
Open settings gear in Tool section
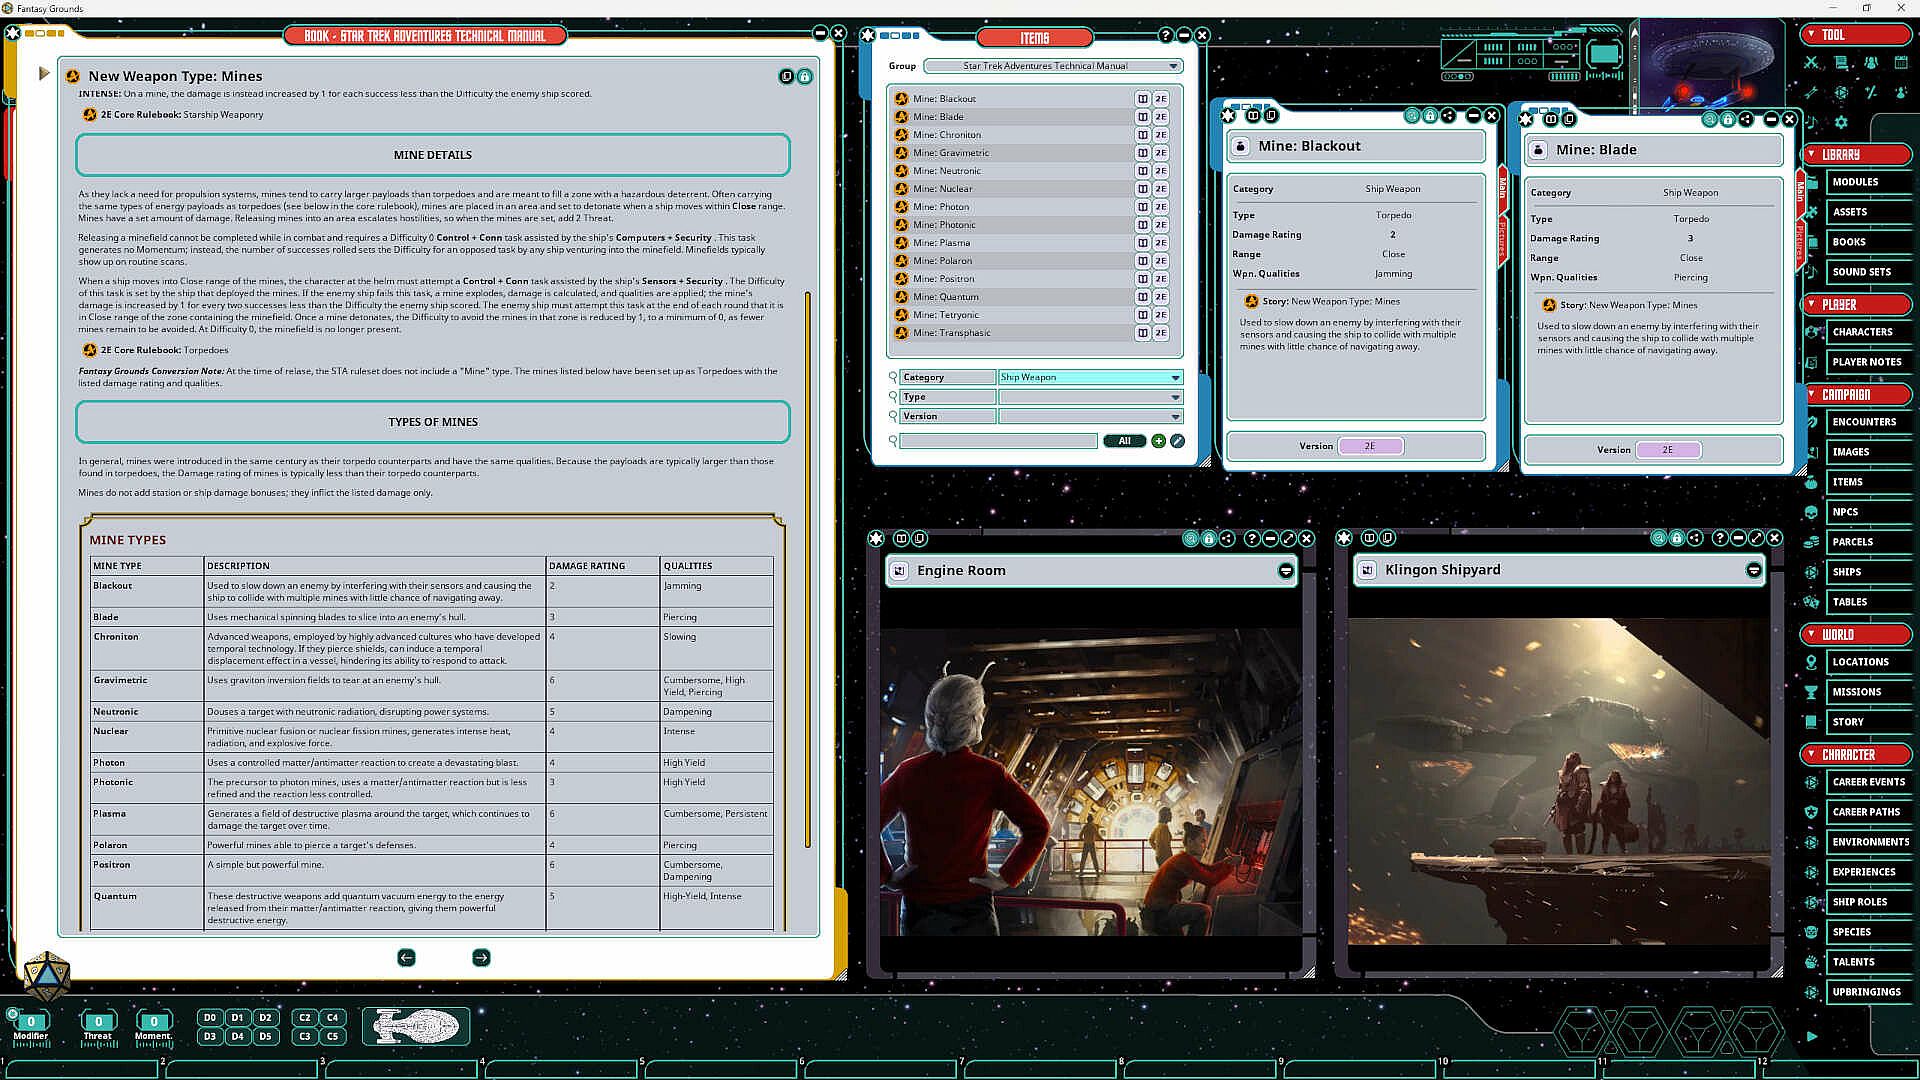1841,122
